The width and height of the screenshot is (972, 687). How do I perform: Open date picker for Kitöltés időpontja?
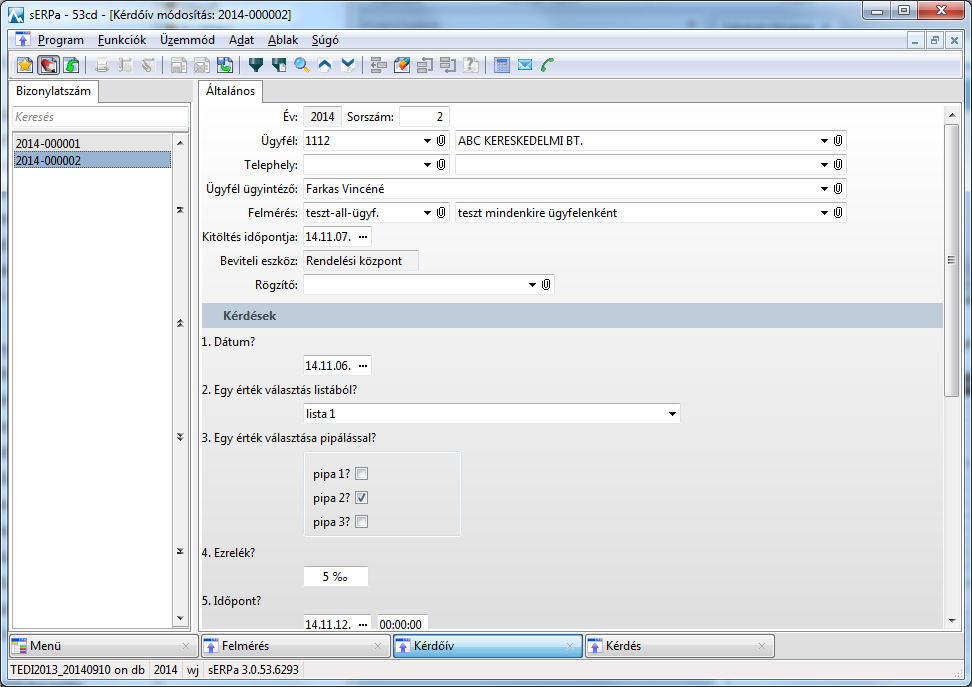click(x=363, y=237)
